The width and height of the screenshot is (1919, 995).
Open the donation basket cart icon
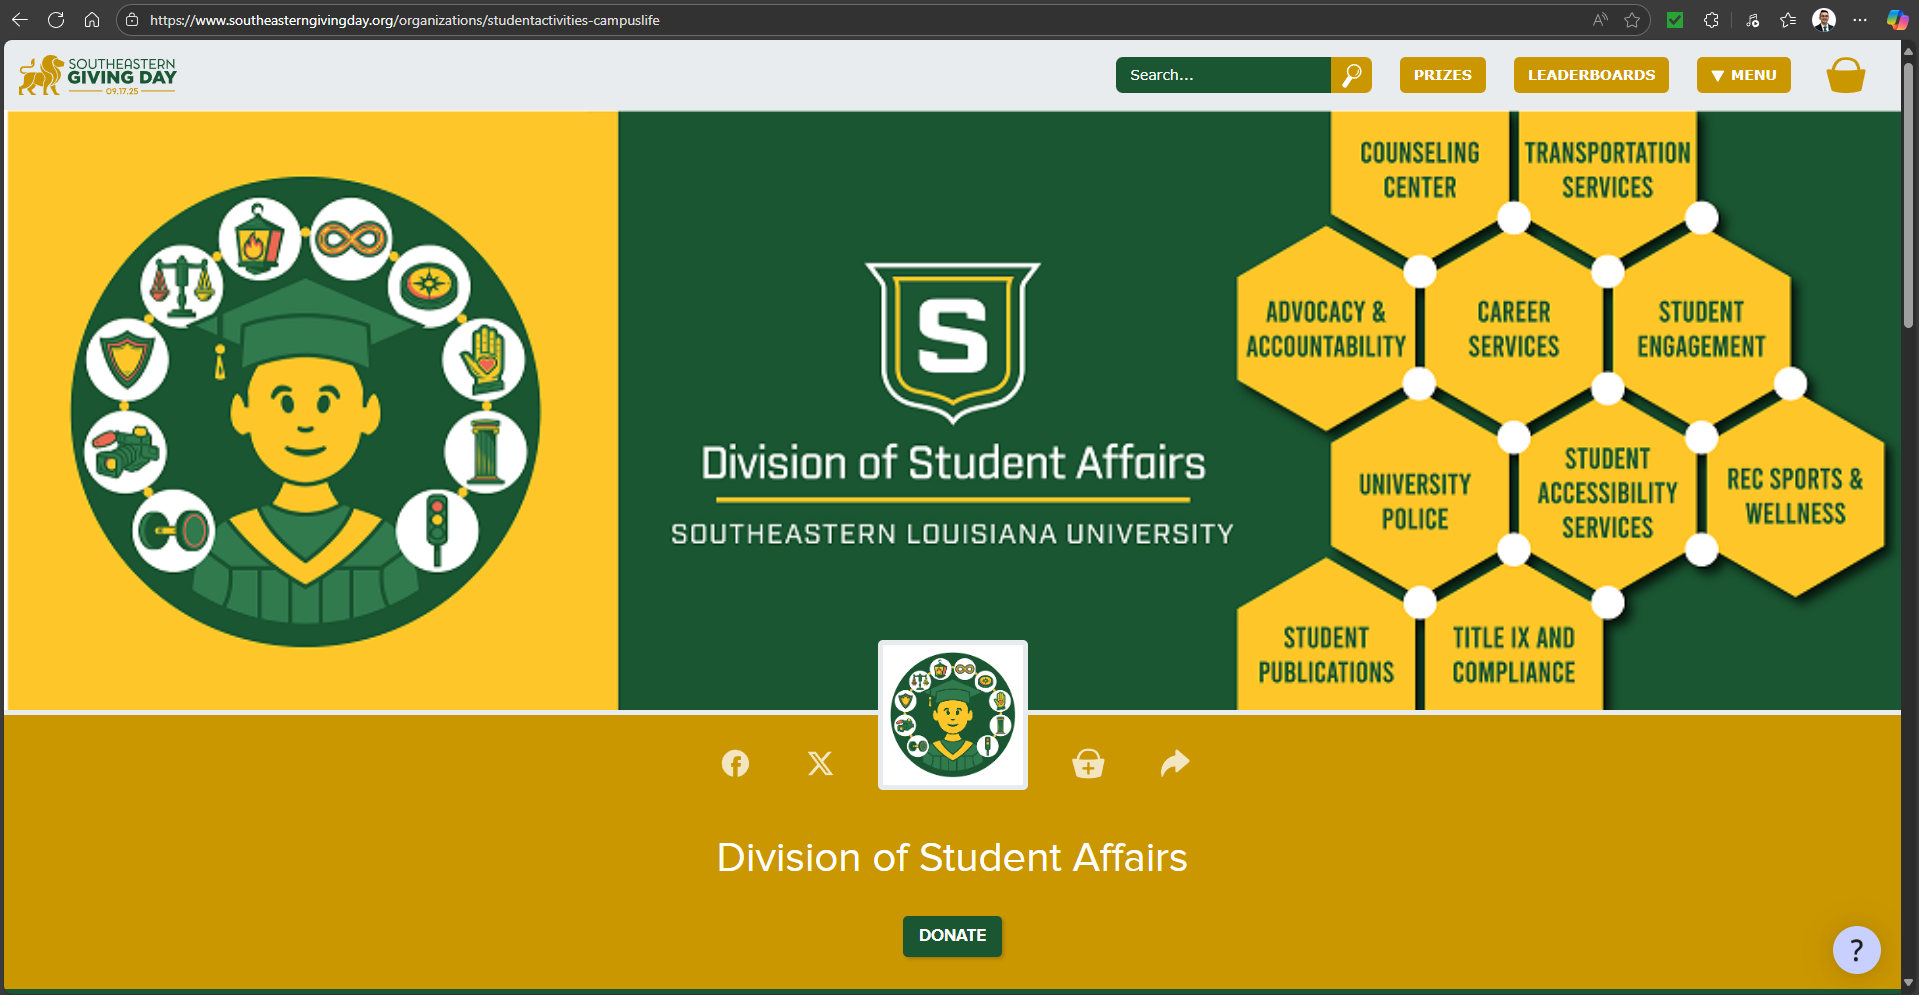pos(1845,75)
